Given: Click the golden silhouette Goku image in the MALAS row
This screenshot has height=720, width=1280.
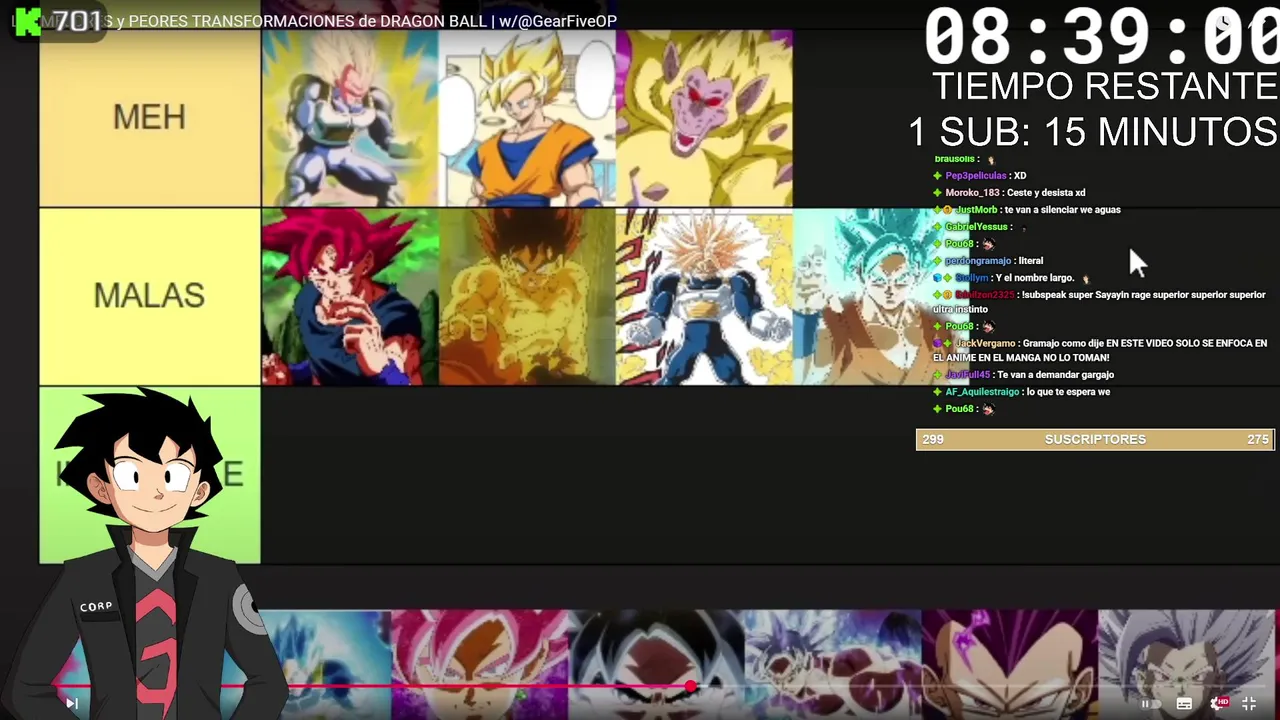Looking at the screenshot, I should (527, 297).
